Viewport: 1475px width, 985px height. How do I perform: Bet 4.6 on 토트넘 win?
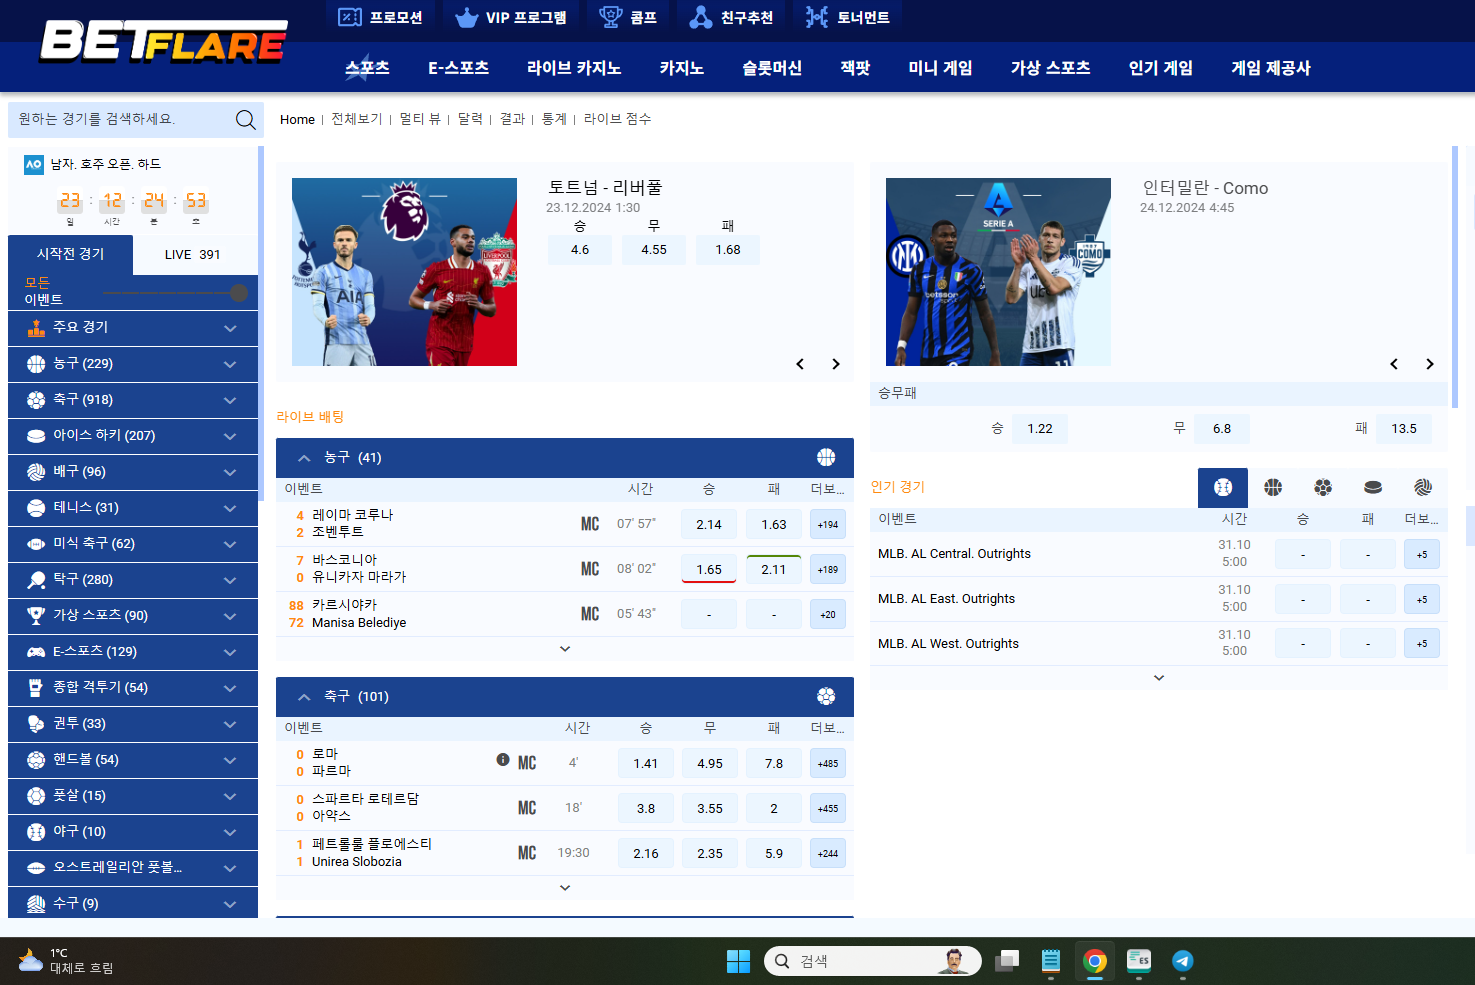[580, 250]
